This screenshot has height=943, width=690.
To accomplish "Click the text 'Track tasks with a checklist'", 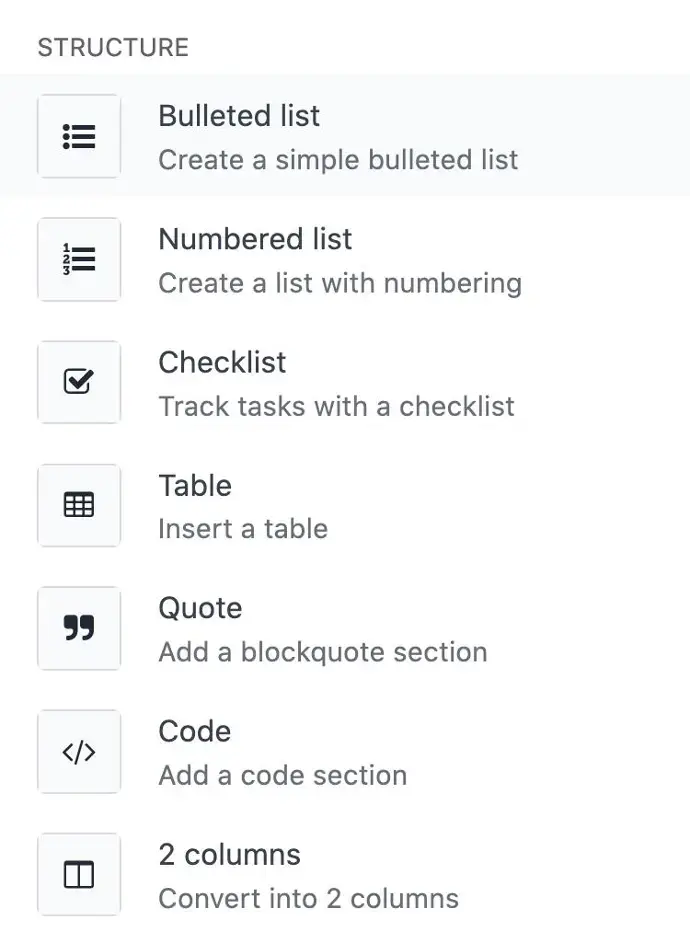I will click(x=336, y=406).
